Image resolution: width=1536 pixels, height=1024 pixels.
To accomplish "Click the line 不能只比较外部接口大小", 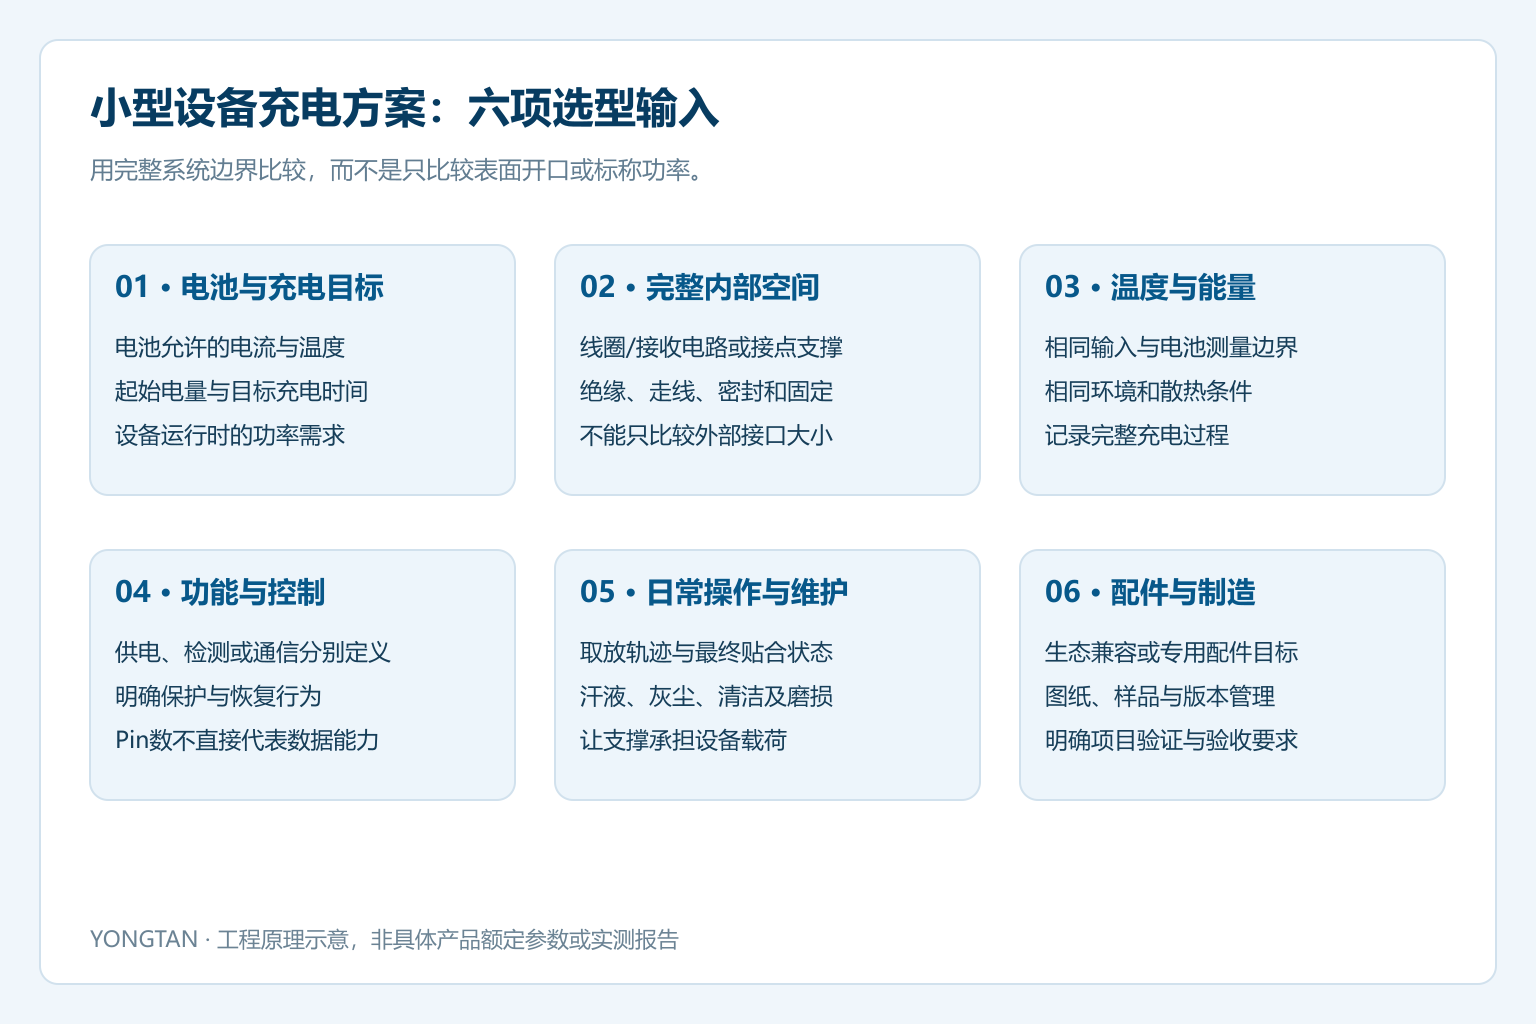I will click(707, 436).
